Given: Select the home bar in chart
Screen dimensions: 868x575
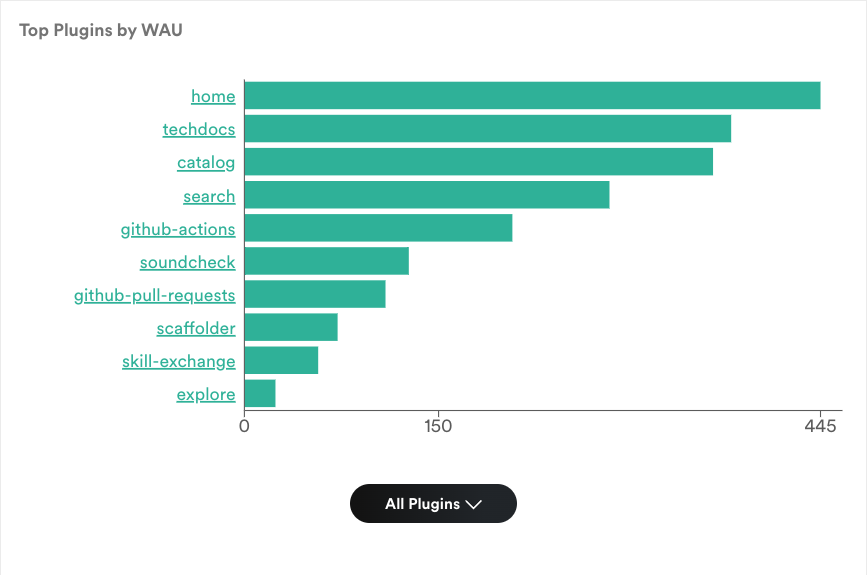Looking at the screenshot, I should coord(533,96).
